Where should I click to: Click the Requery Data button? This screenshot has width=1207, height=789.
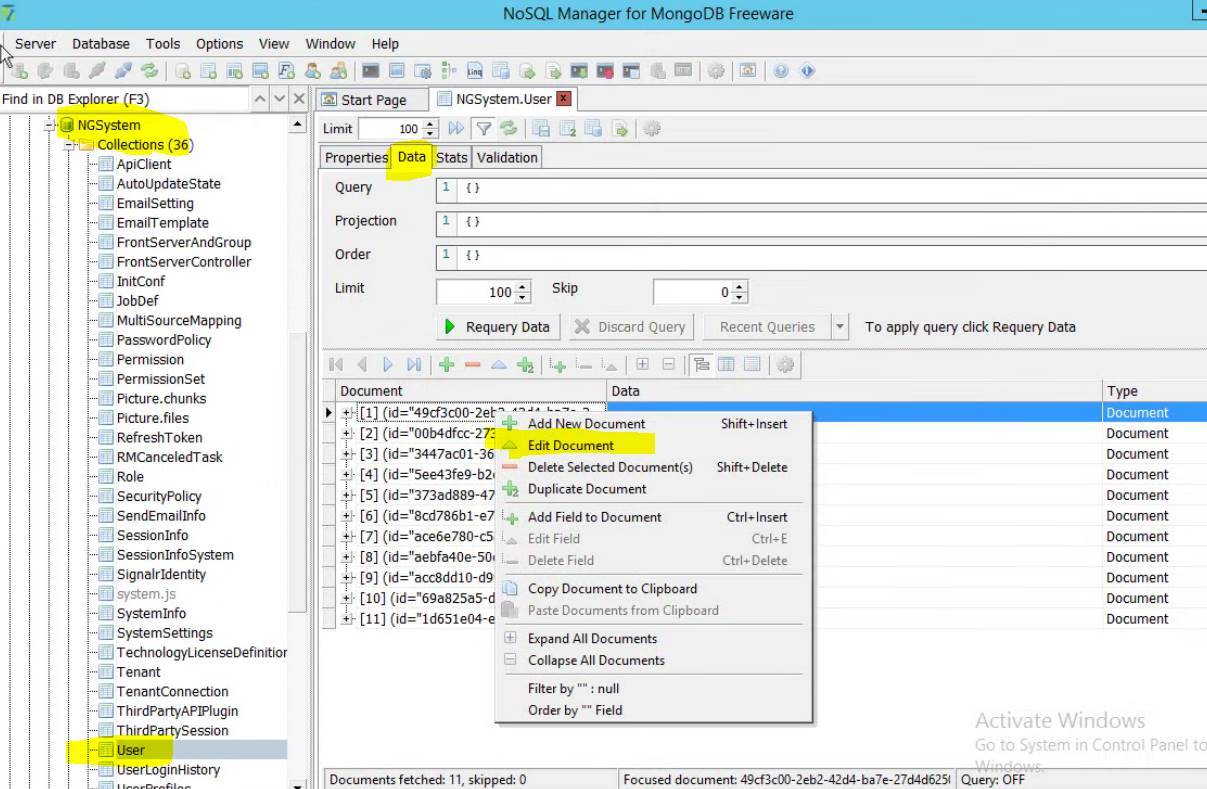(496, 327)
